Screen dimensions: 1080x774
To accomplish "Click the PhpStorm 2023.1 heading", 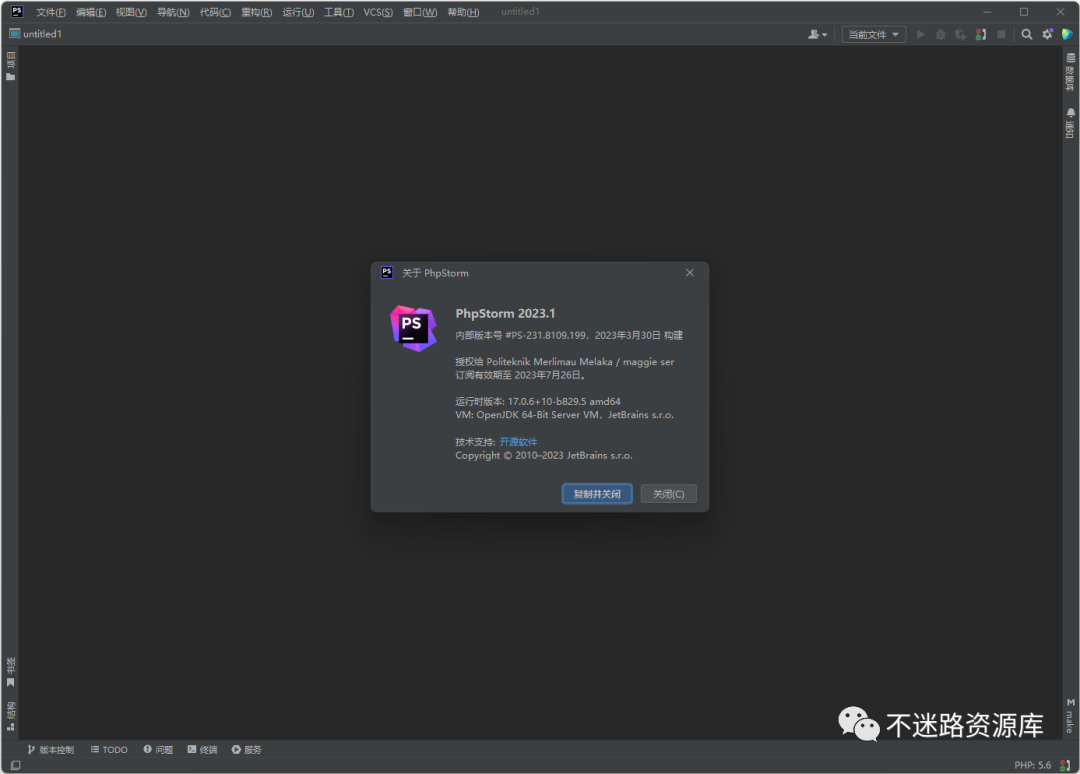I will click(x=505, y=313).
